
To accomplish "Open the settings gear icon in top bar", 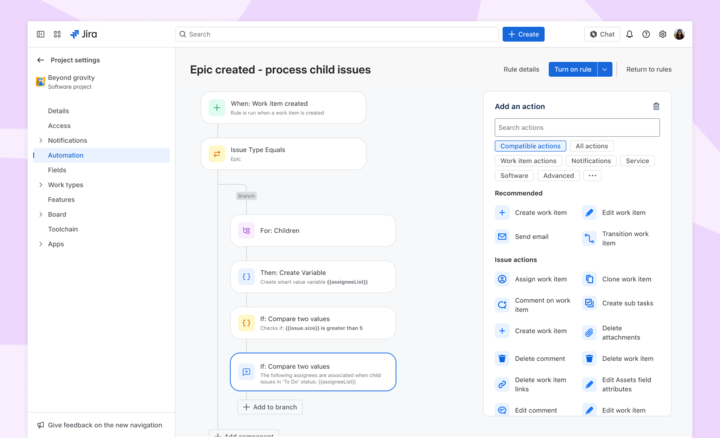I will pyautogui.click(x=662, y=34).
